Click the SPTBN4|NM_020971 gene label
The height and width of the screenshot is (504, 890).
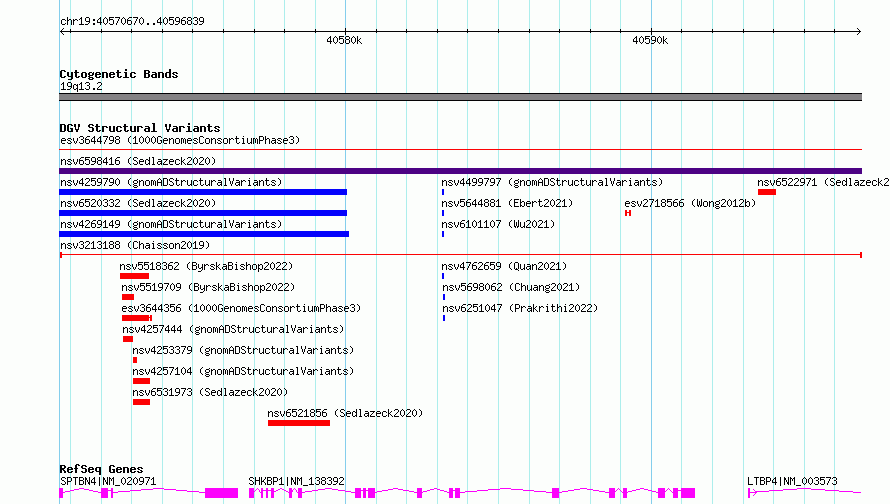click(x=108, y=481)
